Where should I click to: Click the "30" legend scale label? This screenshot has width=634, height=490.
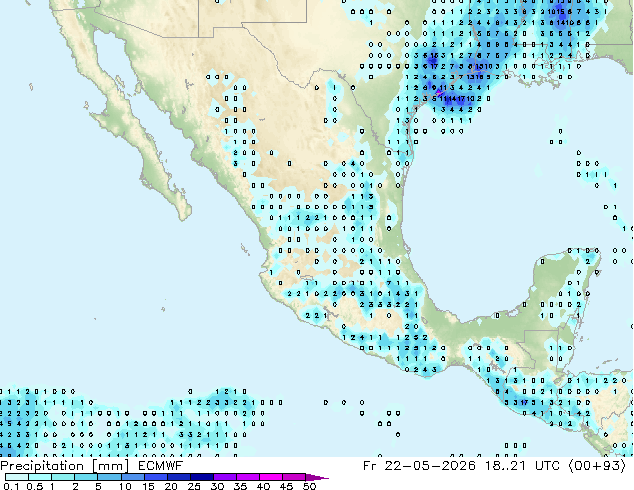pos(217,486)
